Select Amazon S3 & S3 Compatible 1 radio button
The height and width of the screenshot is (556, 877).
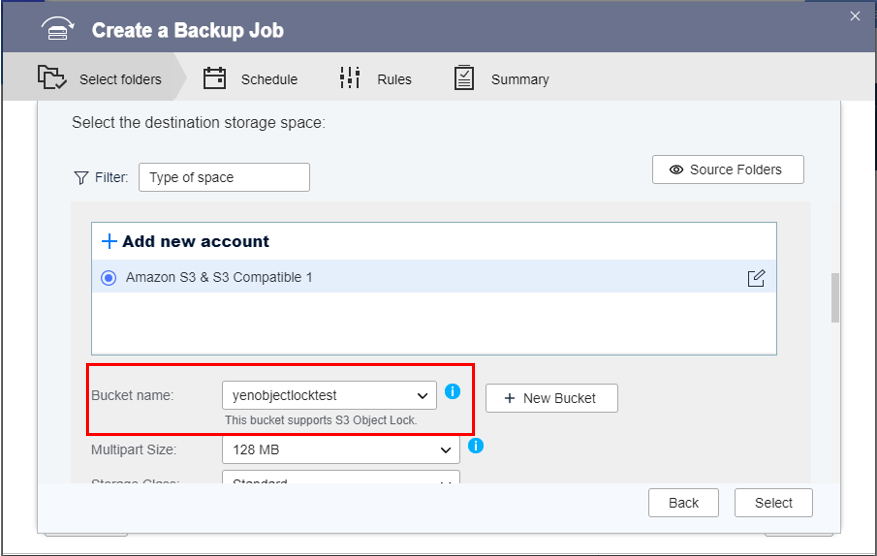[x=109, y=278]
